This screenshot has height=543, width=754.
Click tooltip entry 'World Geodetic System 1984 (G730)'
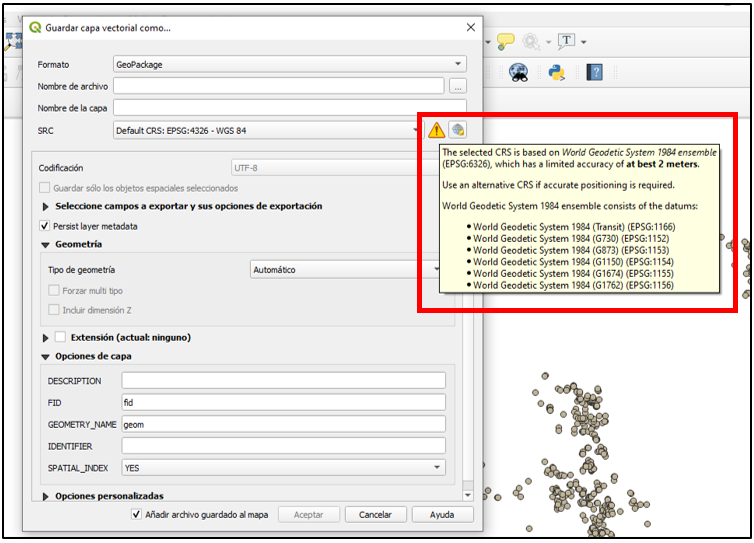click(x=546, y=239)
